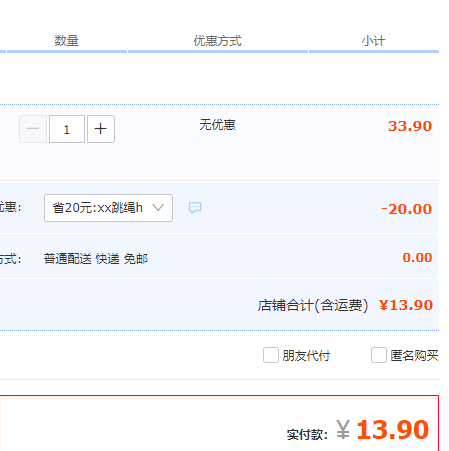Click the -20.00 discount amount
Screen dimensions: 449x451
(x=407, y=209)
